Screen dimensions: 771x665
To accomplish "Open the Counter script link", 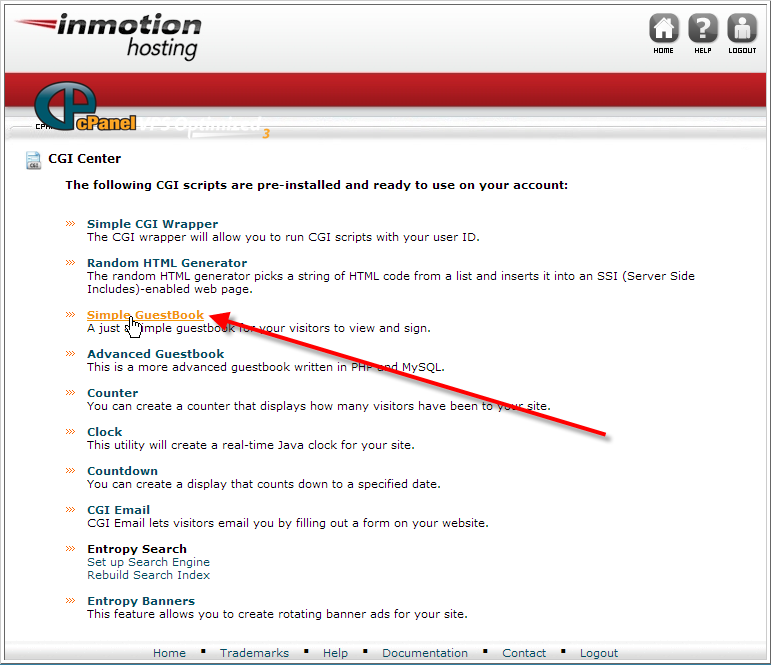I will (113, 393).
